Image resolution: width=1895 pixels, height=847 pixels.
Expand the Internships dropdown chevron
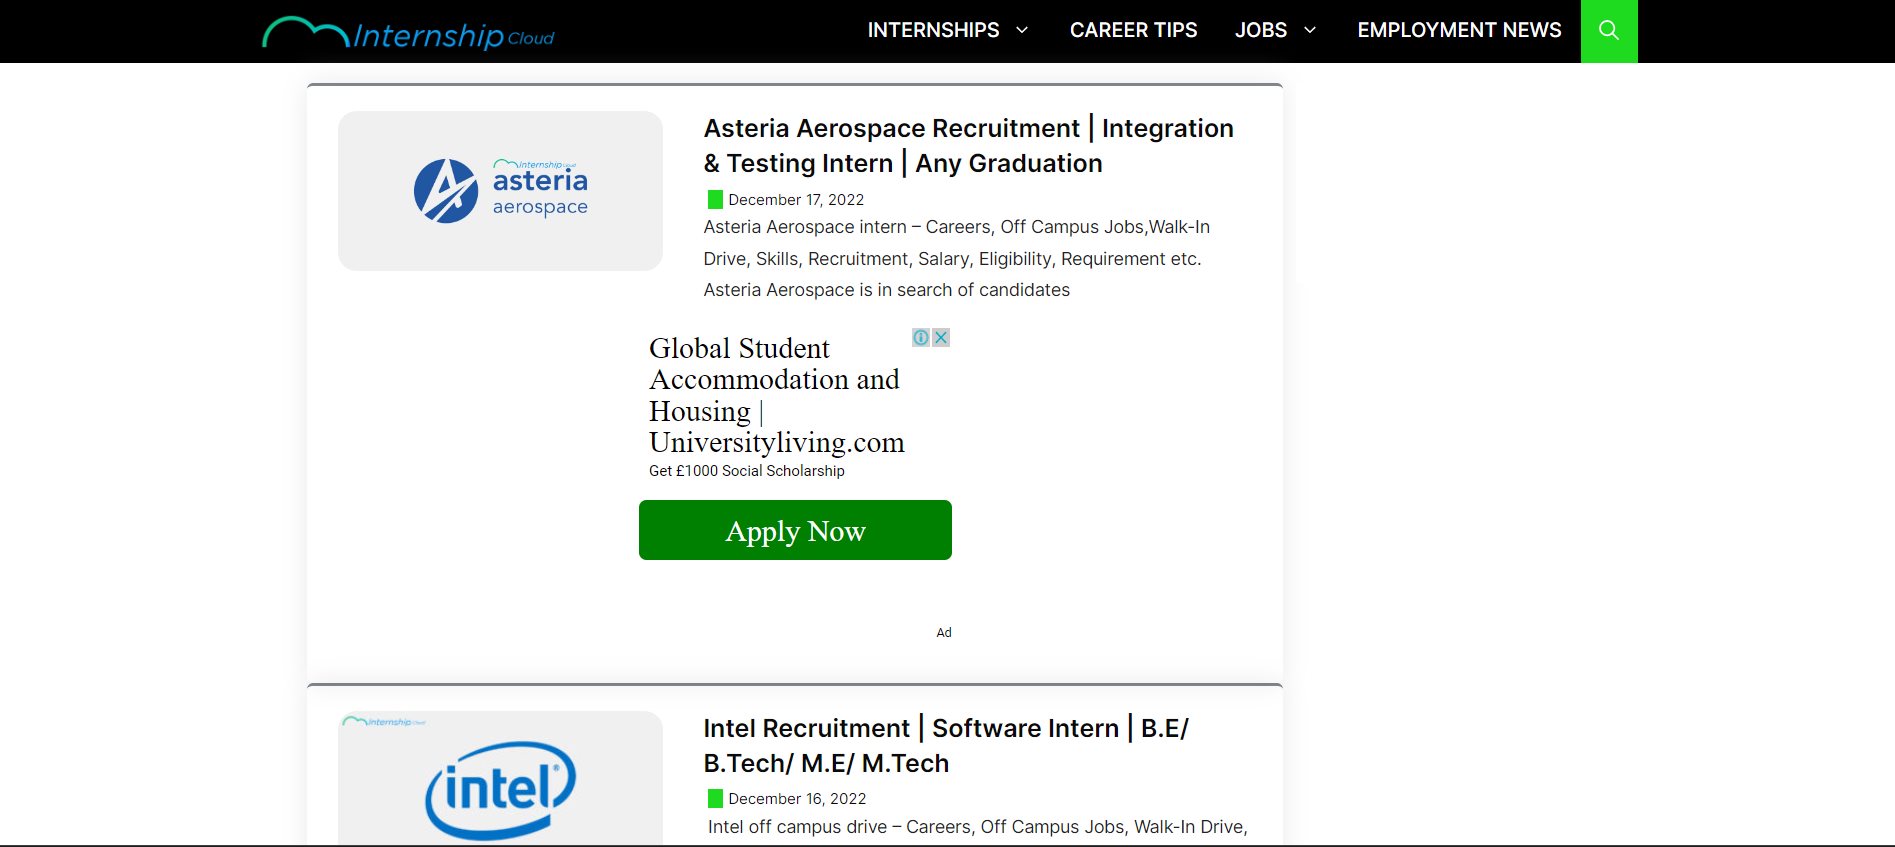[x=1022, y=30]
